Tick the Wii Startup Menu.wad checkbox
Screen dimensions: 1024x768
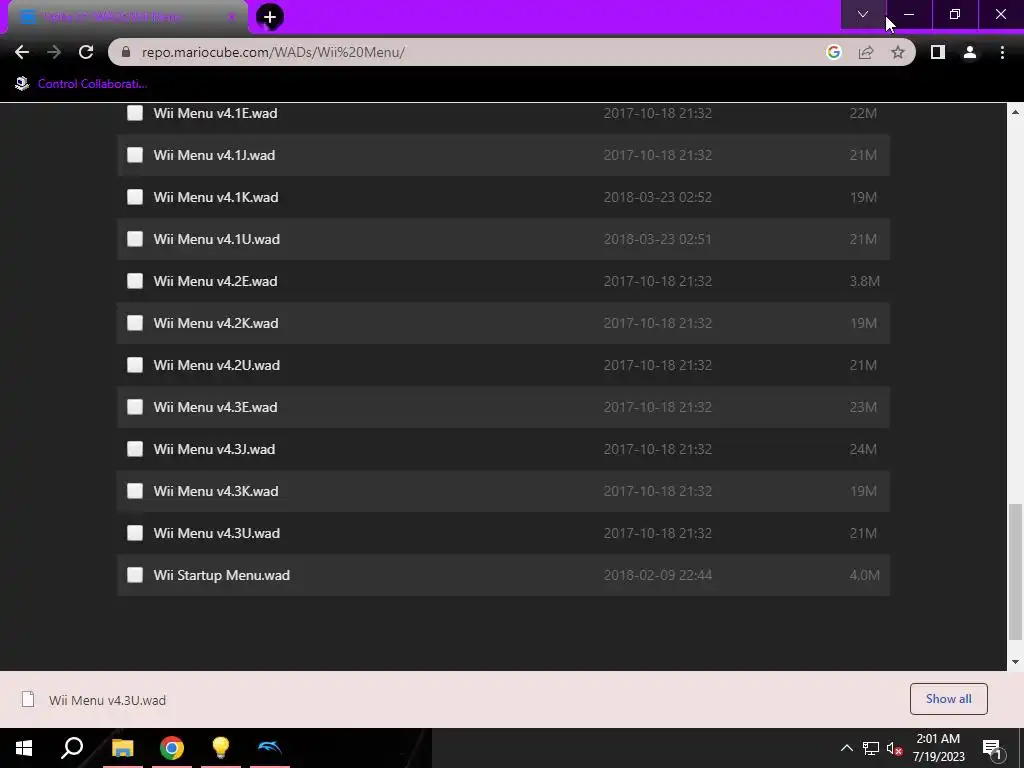[135, 575]
